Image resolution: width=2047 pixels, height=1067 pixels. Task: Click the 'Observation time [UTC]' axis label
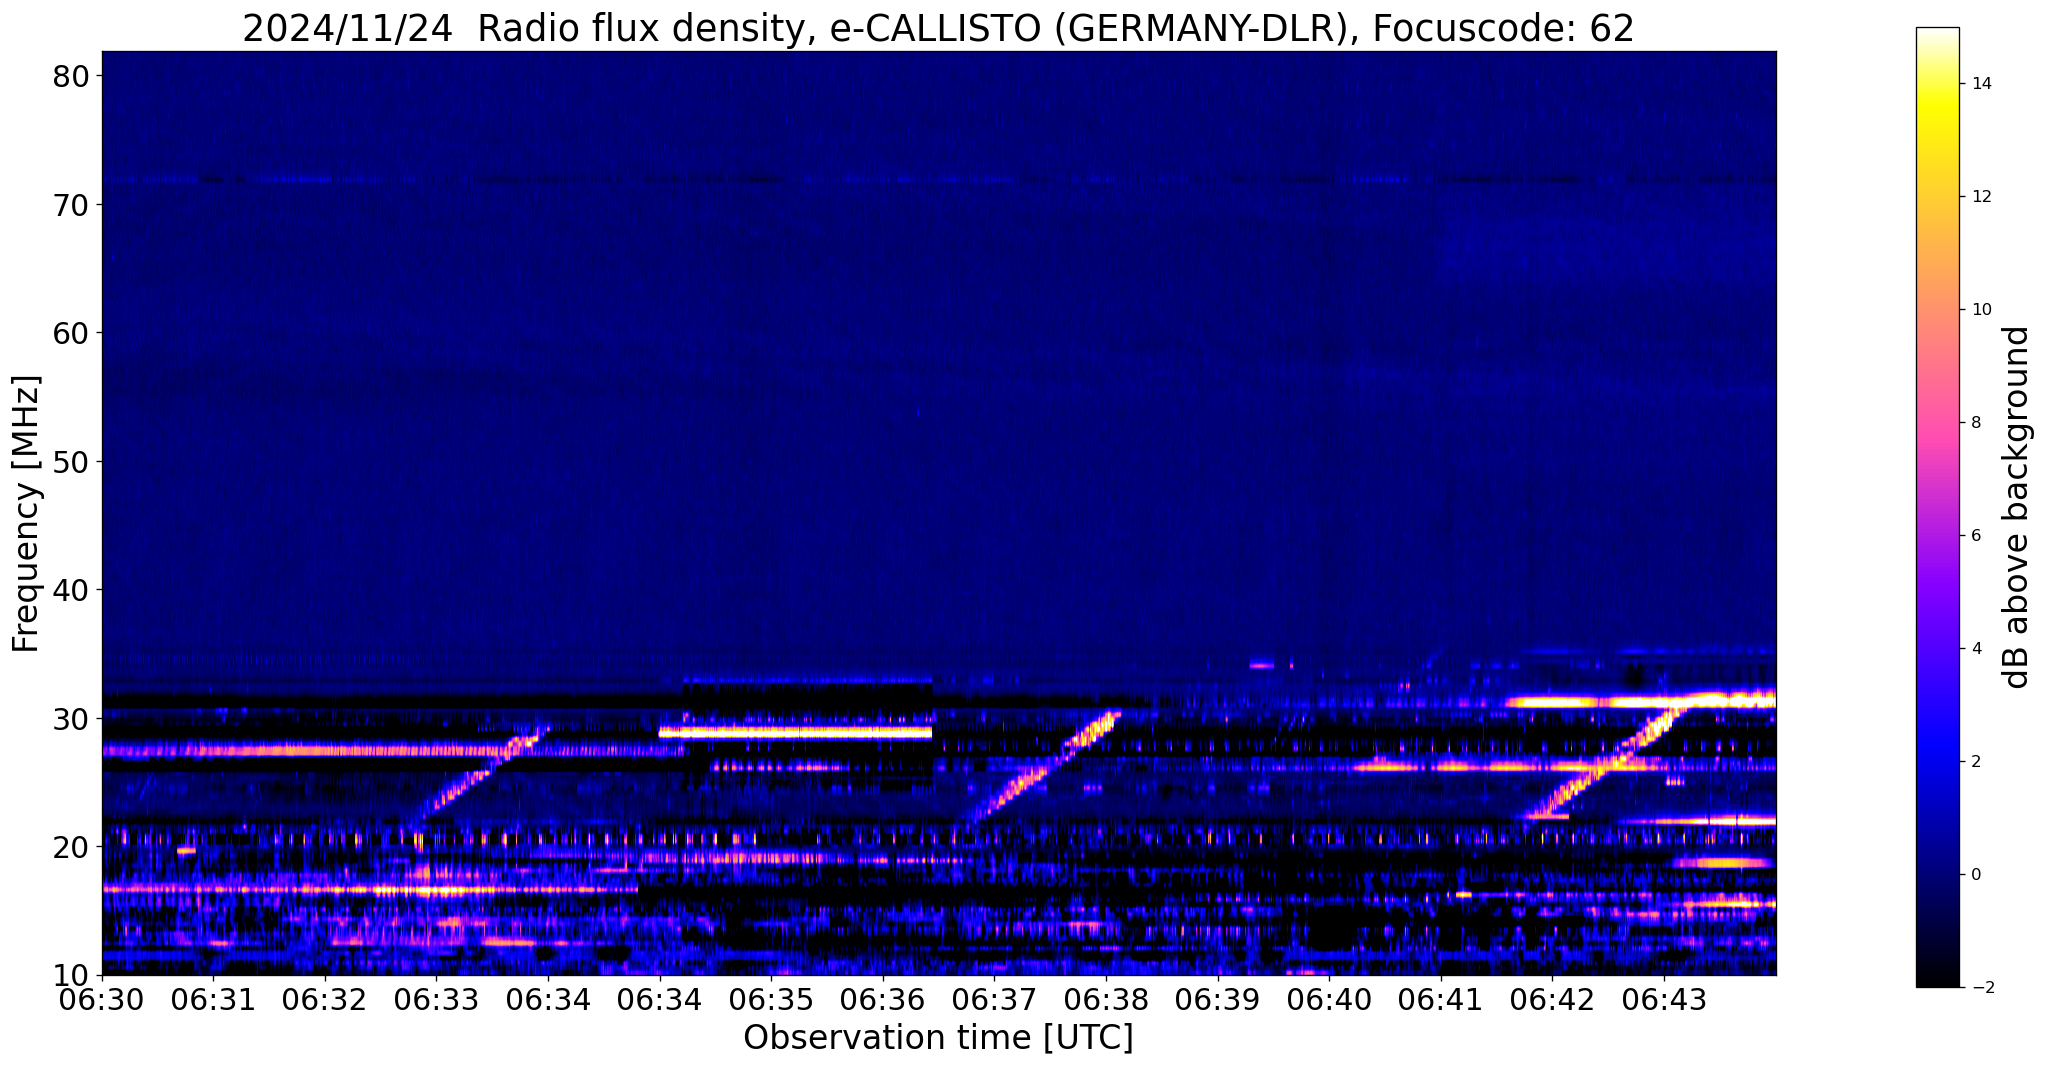point(938,1038)
